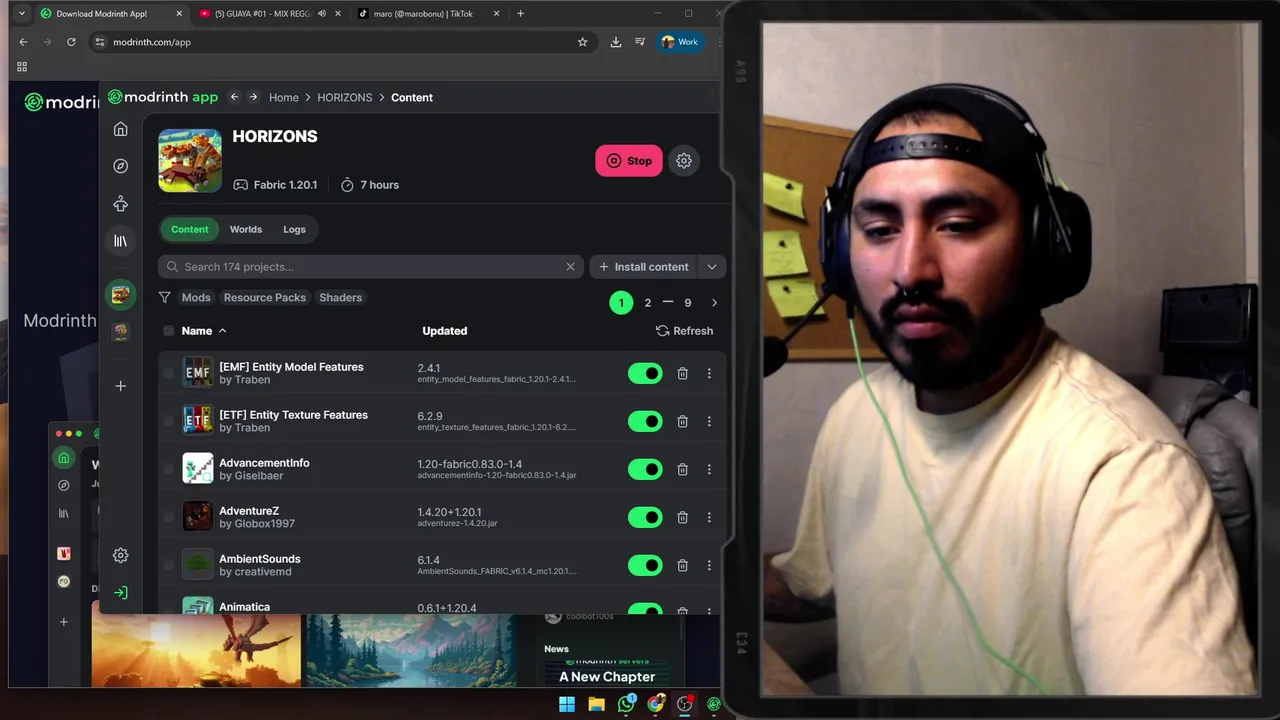Clear the project search field
1280x720 pixels.
point(570,267)
